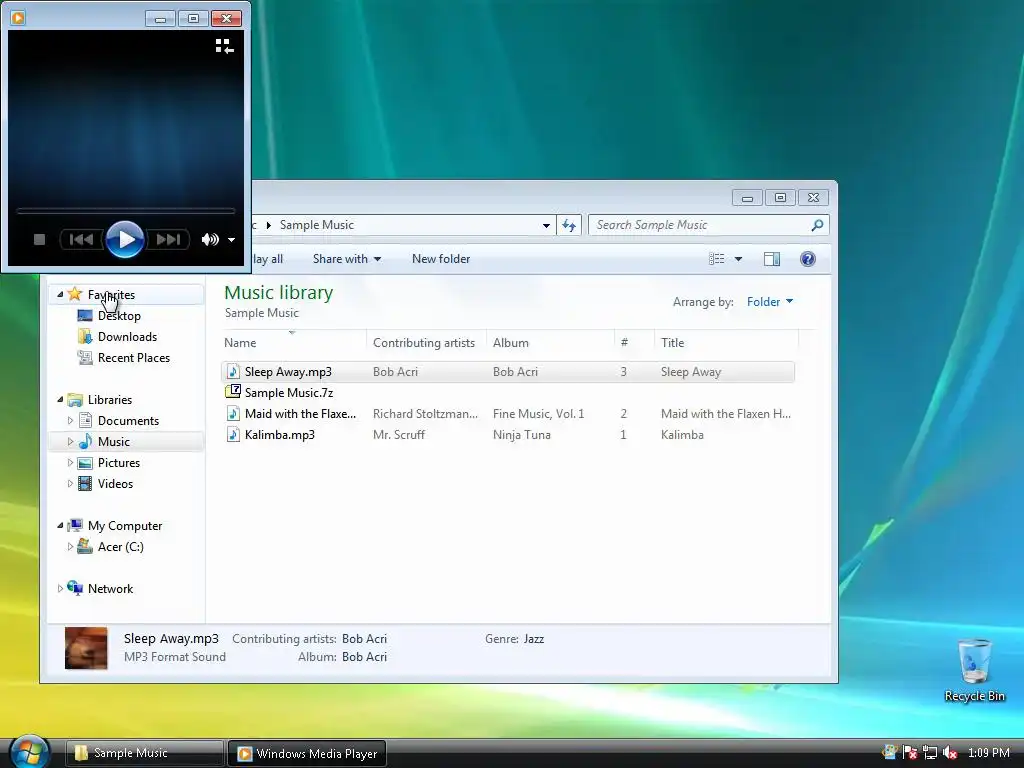This screenshot has width=1024, height=768.
Task: Sort by Contributing artists column
Action: pyautogui.click(x=426, y=343)
